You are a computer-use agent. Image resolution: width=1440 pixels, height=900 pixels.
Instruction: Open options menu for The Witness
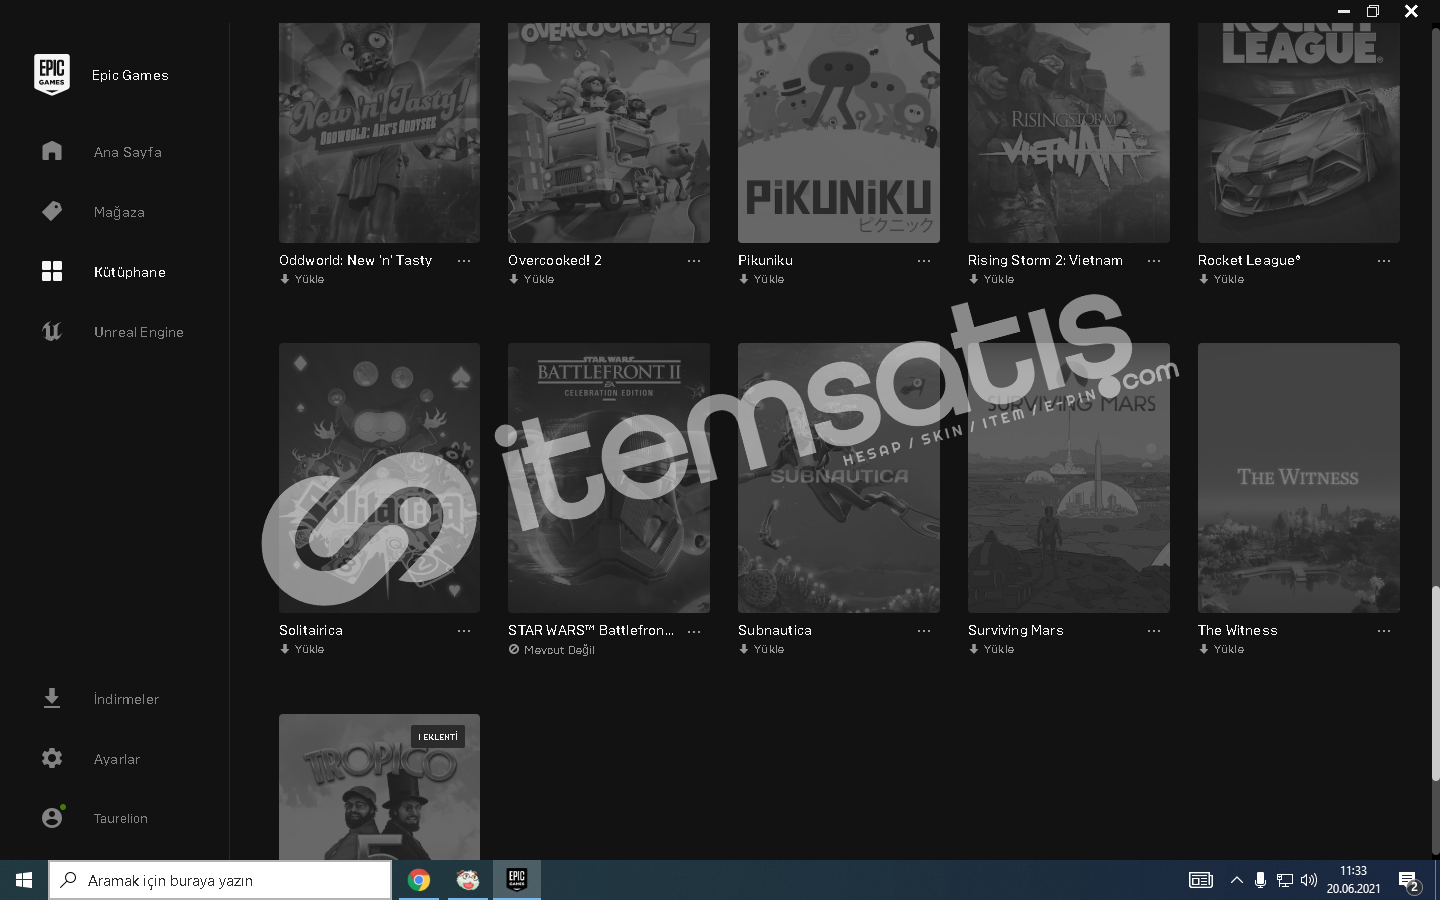click(1384, 631)
